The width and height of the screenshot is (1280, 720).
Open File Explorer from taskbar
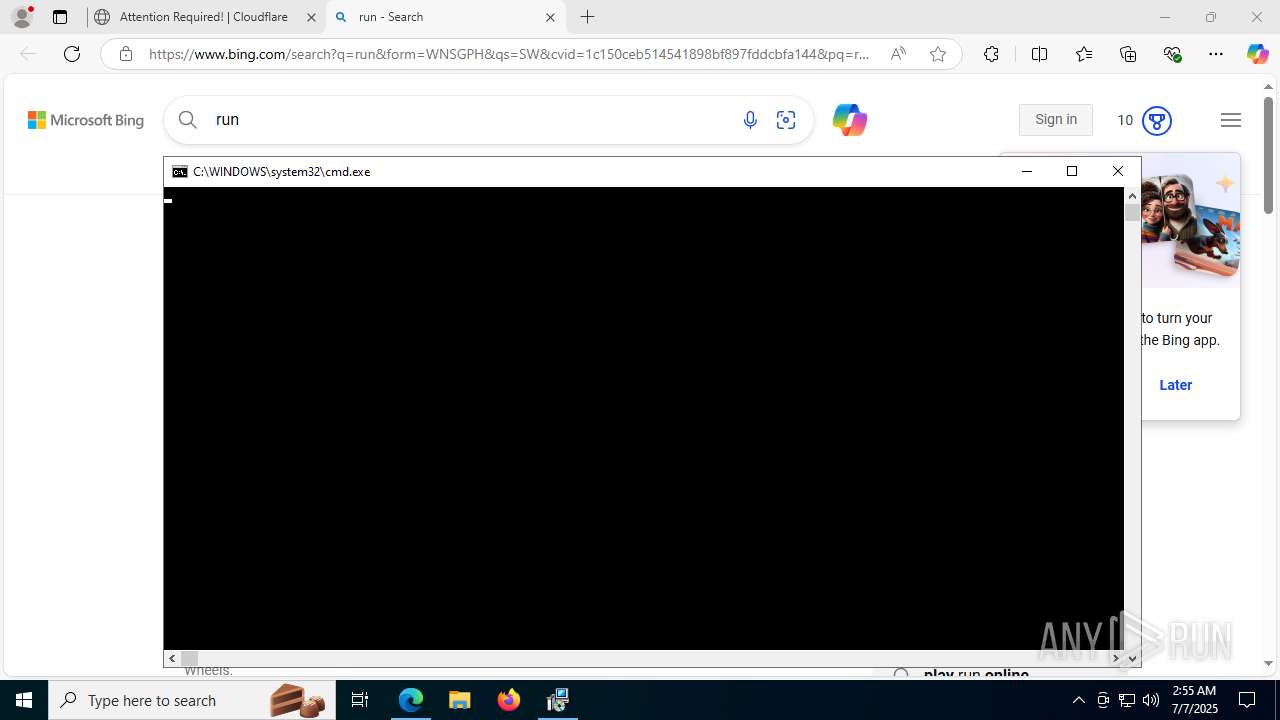click(x=460, y=700)
